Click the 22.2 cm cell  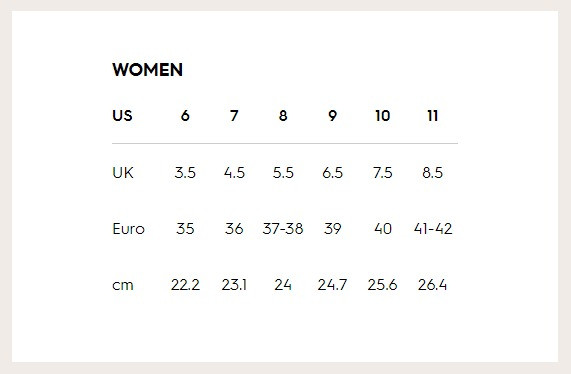[x=185, y=285]
